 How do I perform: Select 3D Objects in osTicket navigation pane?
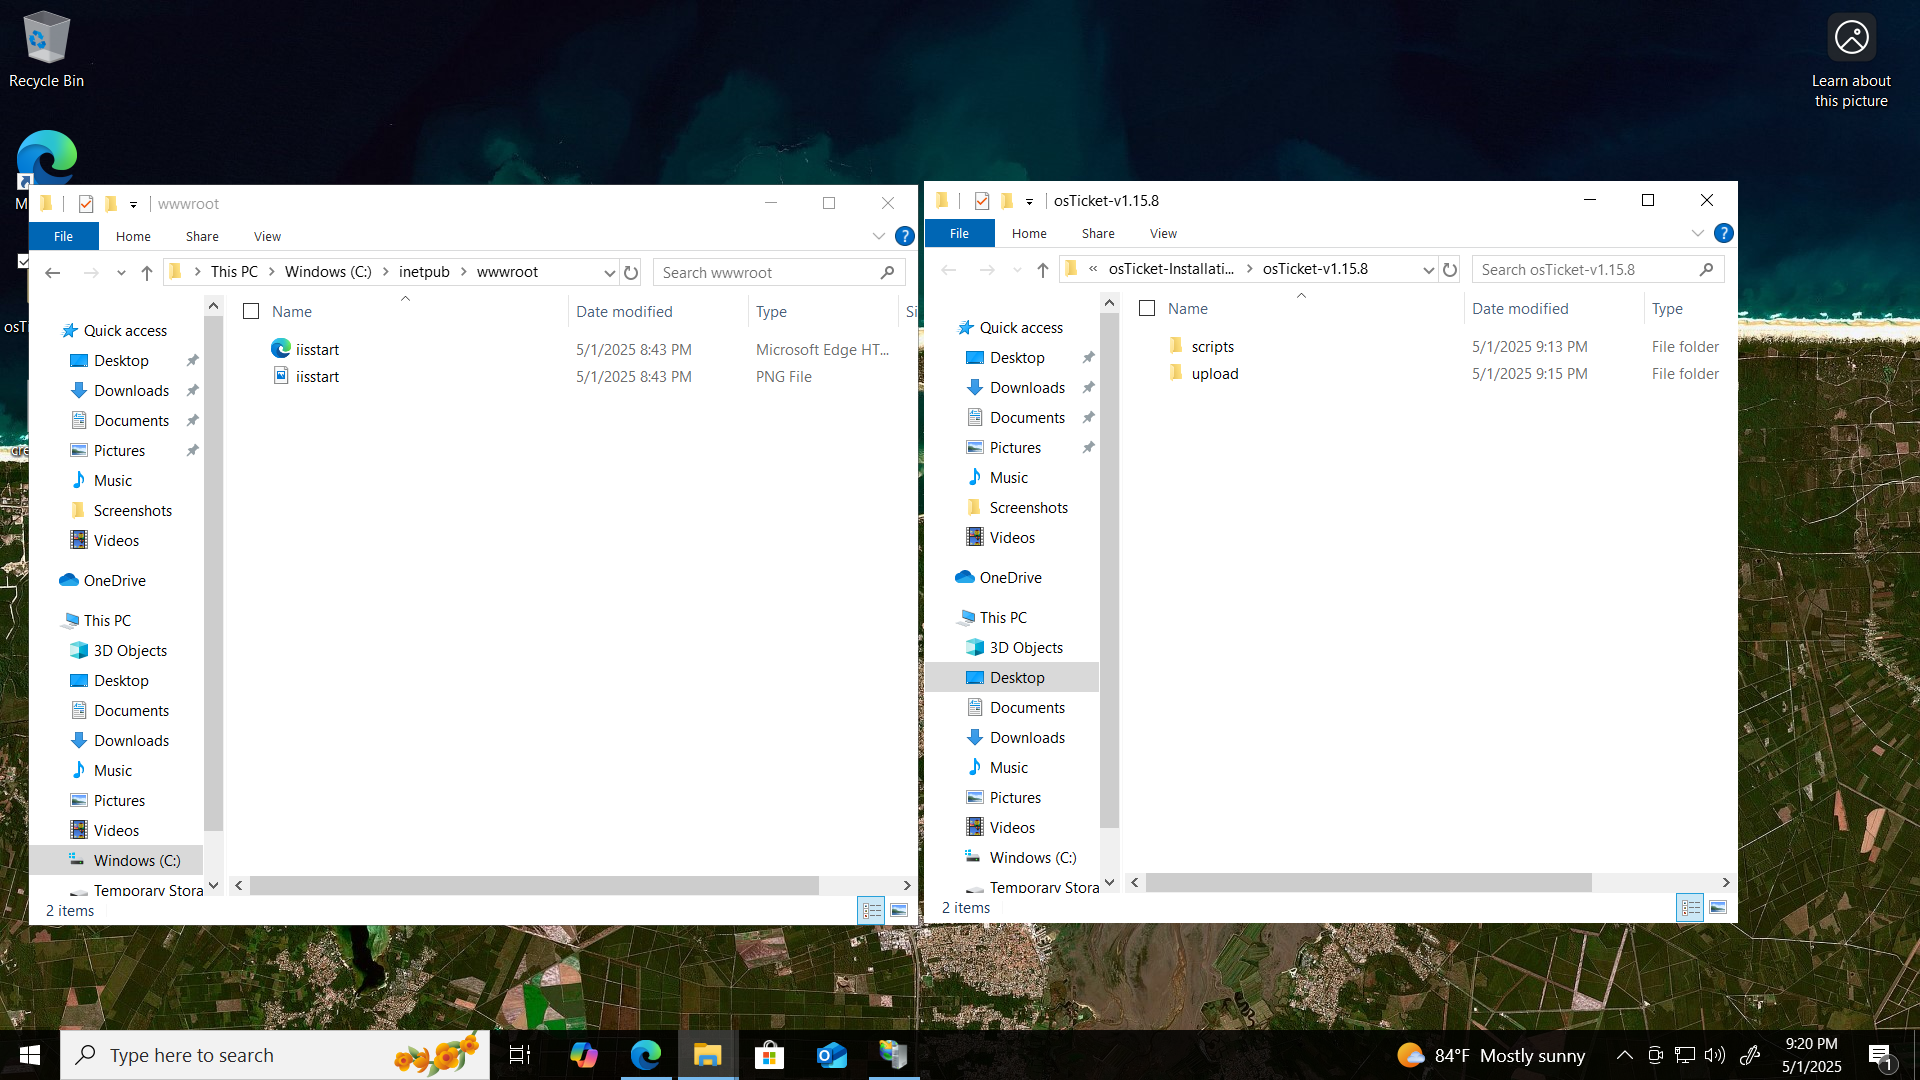pyautogui.click(x=1012, y=647)
